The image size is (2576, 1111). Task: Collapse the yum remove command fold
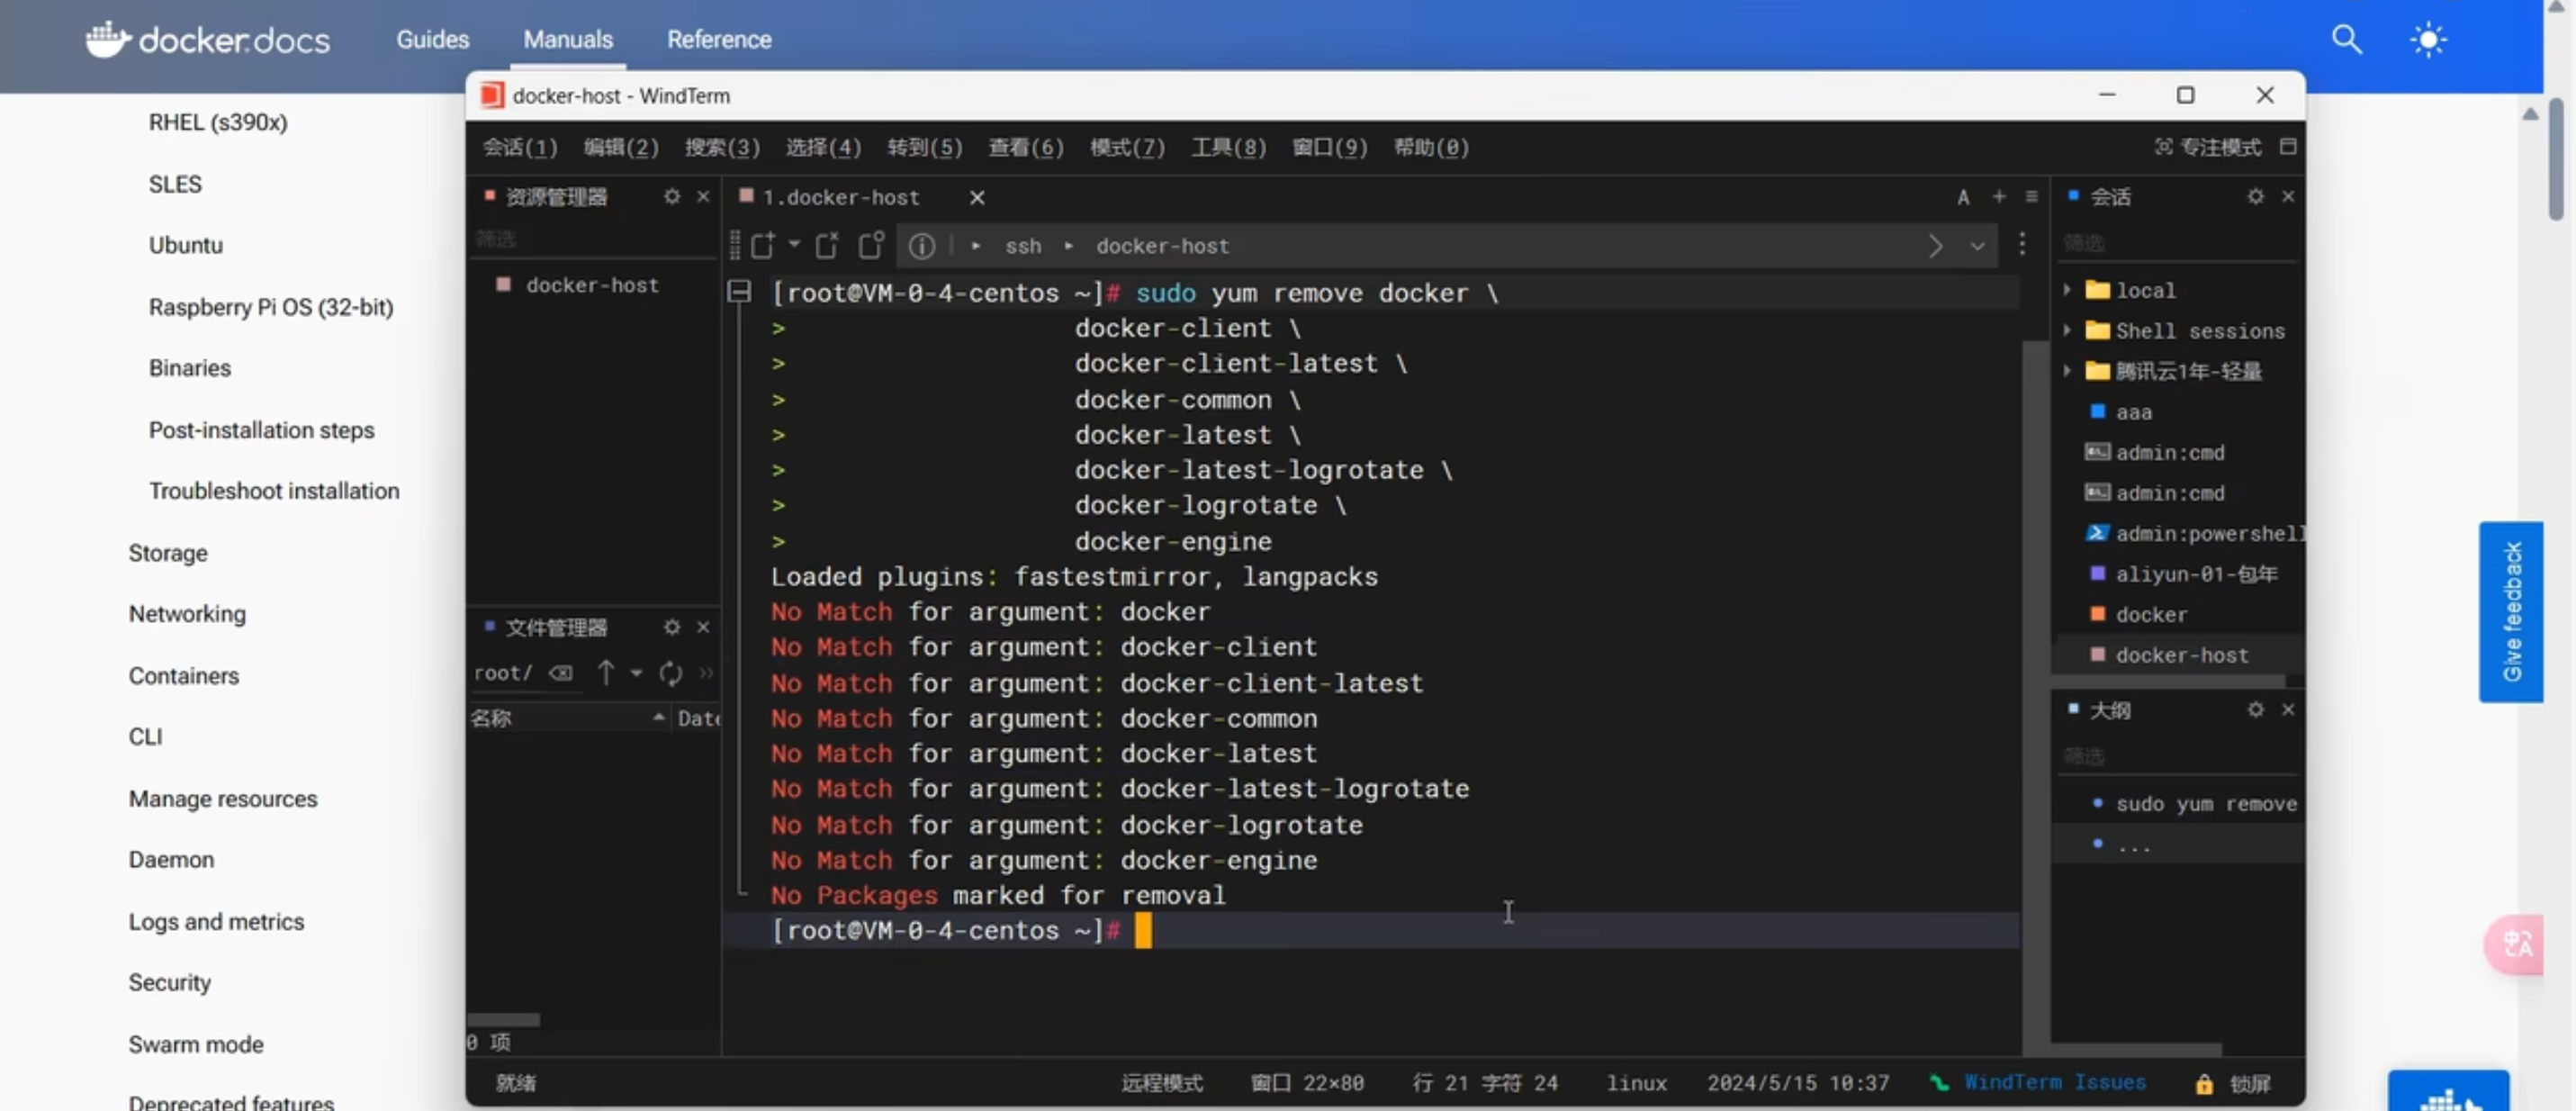coord(739,292)
